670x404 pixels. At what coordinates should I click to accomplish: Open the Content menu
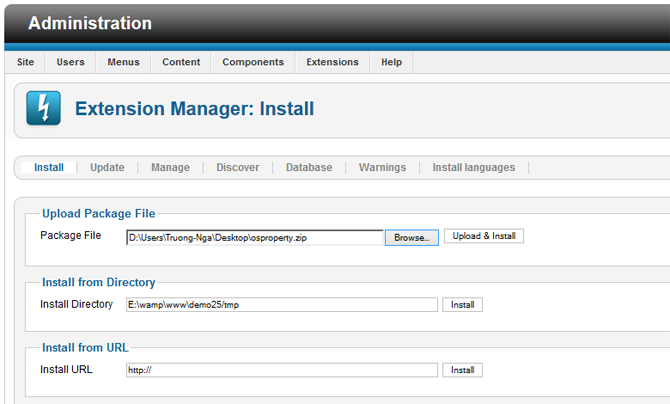point(181,62)
